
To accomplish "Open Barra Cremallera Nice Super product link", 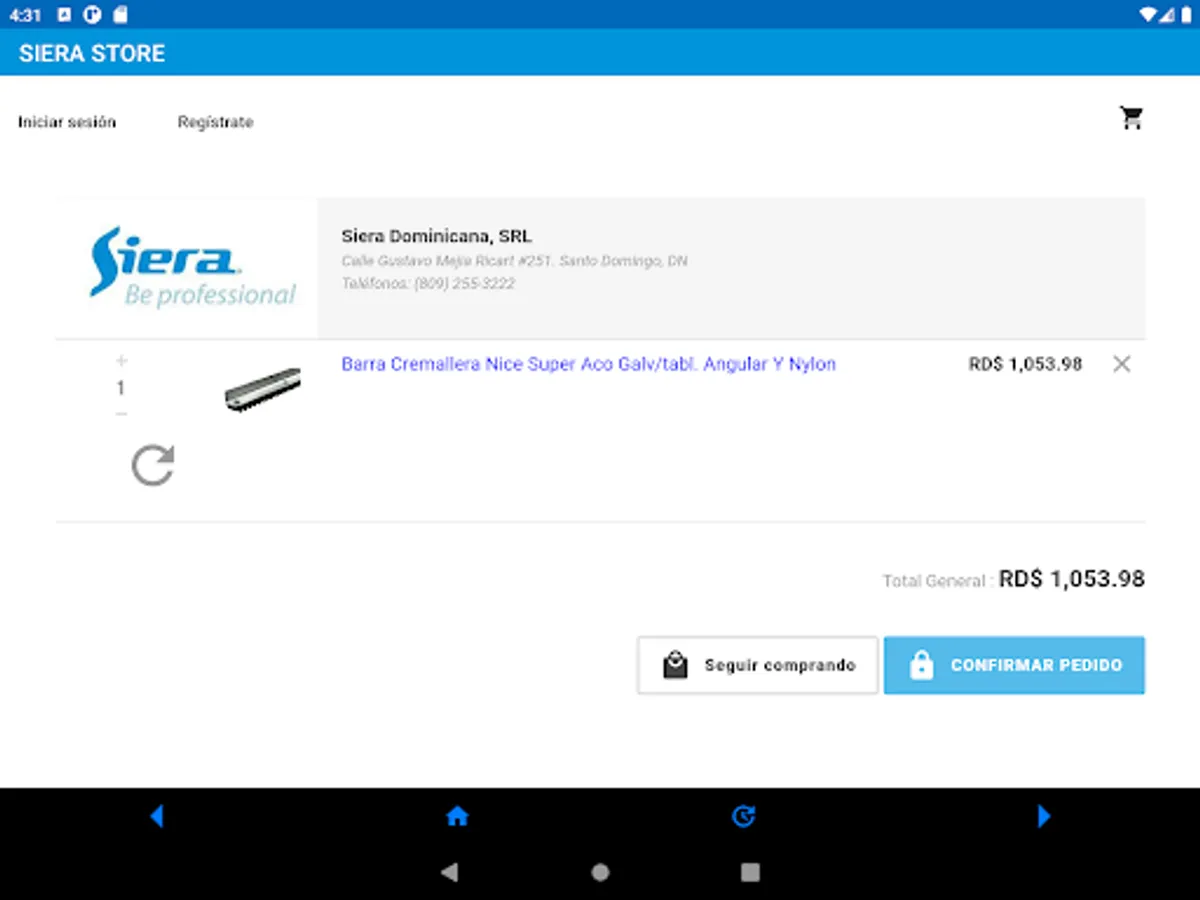I will point(588,364).
